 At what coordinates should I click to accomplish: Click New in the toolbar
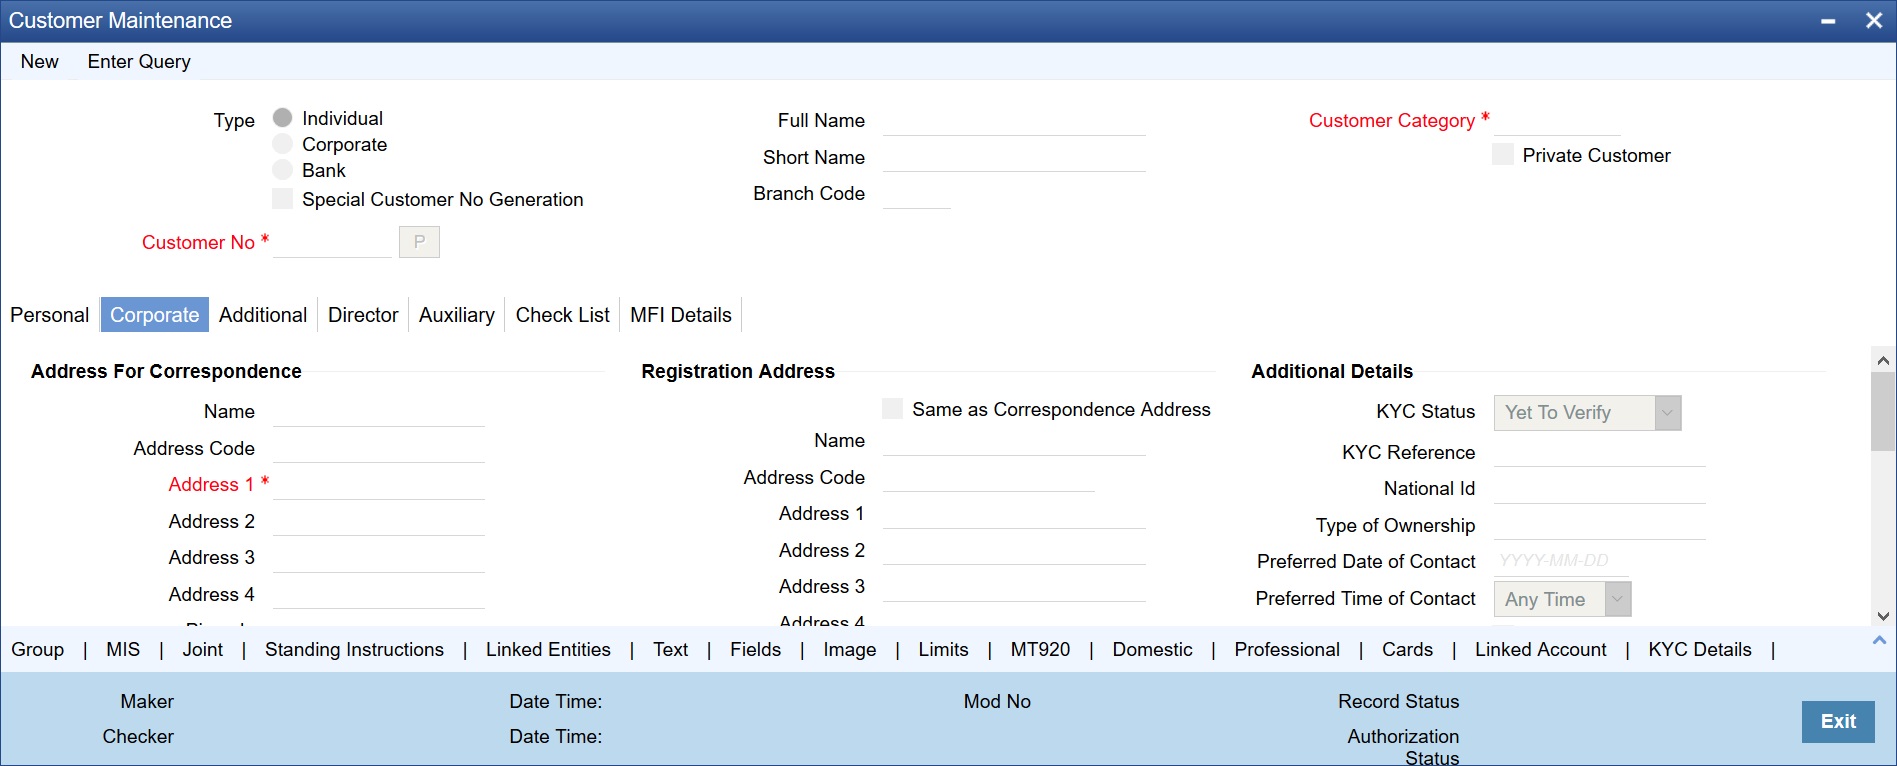(39, 61)
